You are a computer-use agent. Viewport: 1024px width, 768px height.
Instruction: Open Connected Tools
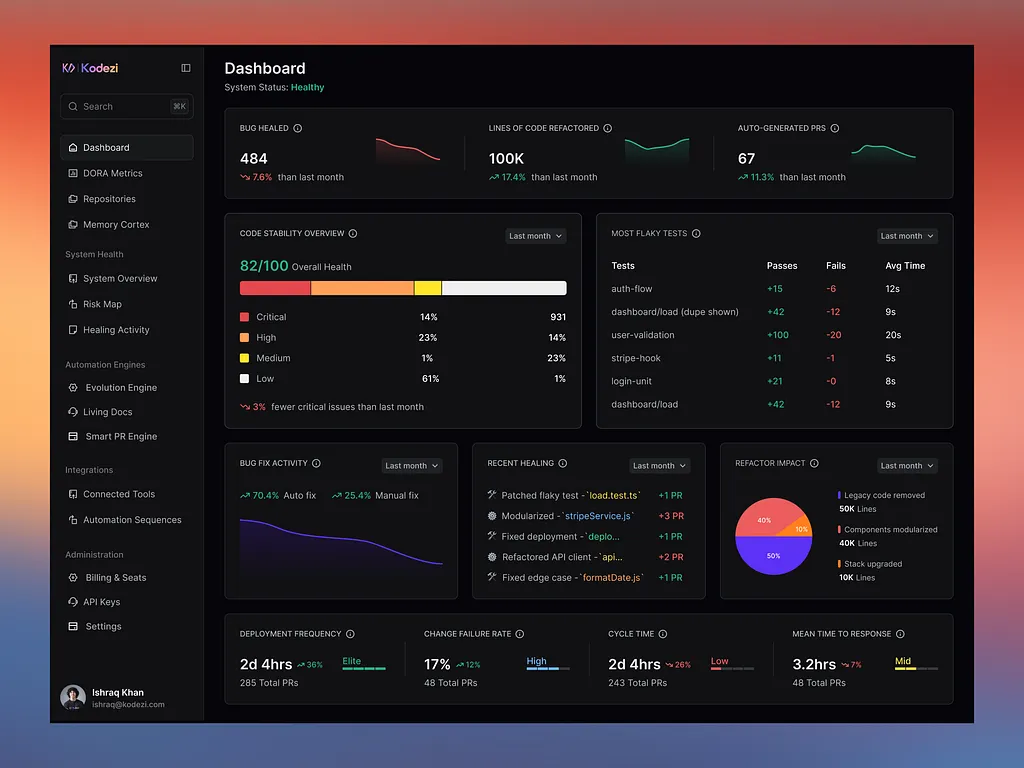click(x=127, y=494)
